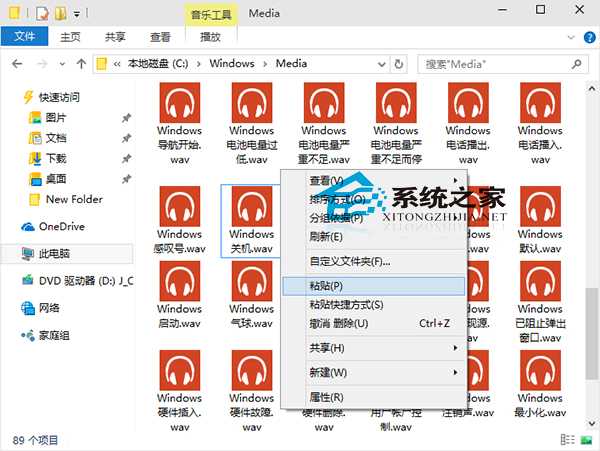Click 本地磁盘 (C:) breadcrumb
Screen dimensions: 600x451
[158, 63]
